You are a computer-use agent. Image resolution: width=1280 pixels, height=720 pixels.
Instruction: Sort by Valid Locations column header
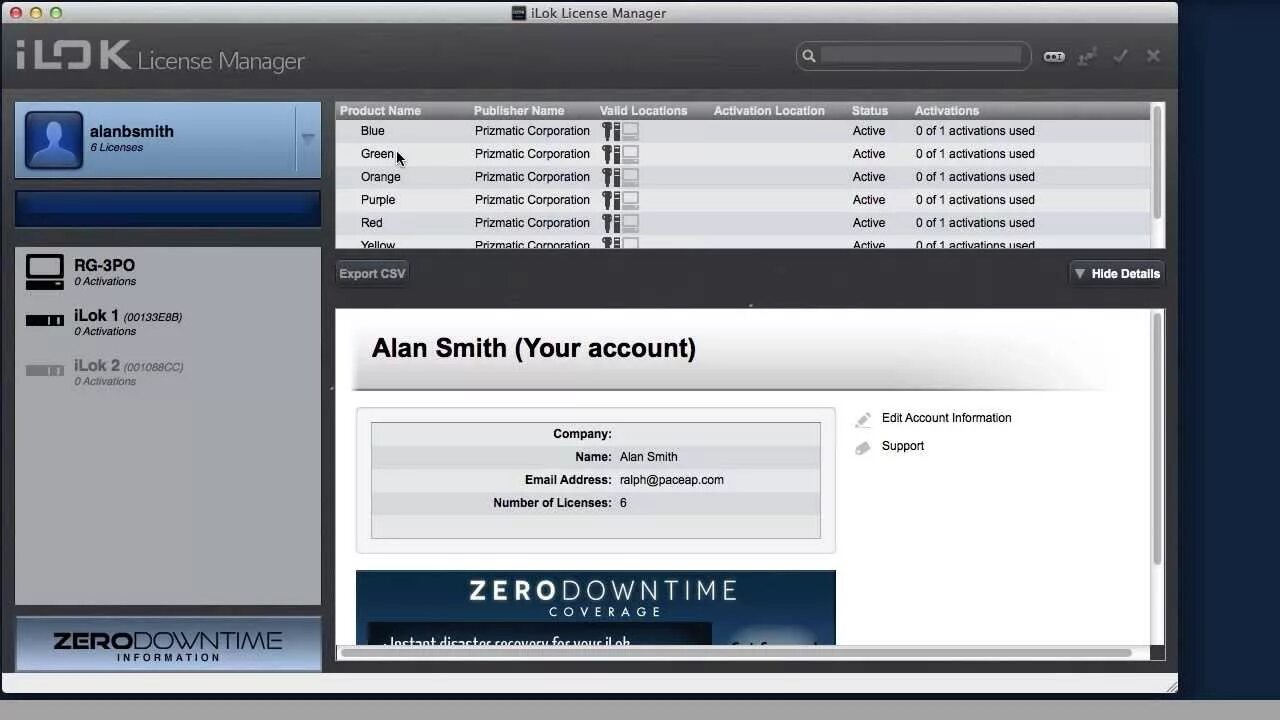(x=643, y=111)
